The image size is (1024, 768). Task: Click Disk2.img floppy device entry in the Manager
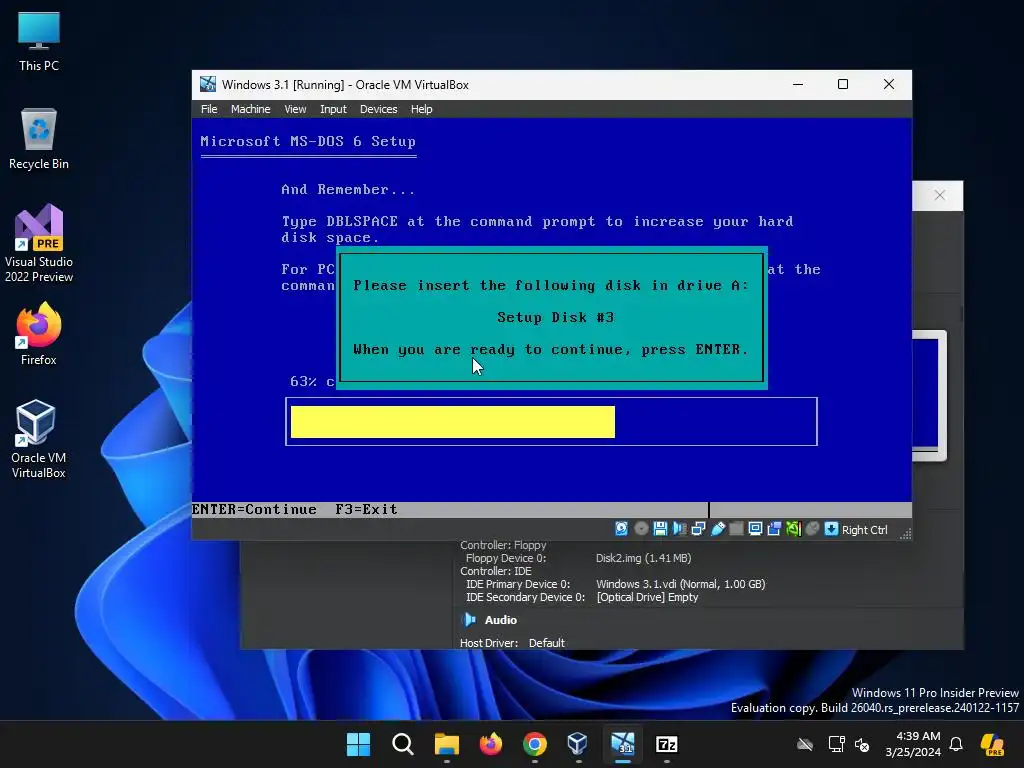pos(643,558)
